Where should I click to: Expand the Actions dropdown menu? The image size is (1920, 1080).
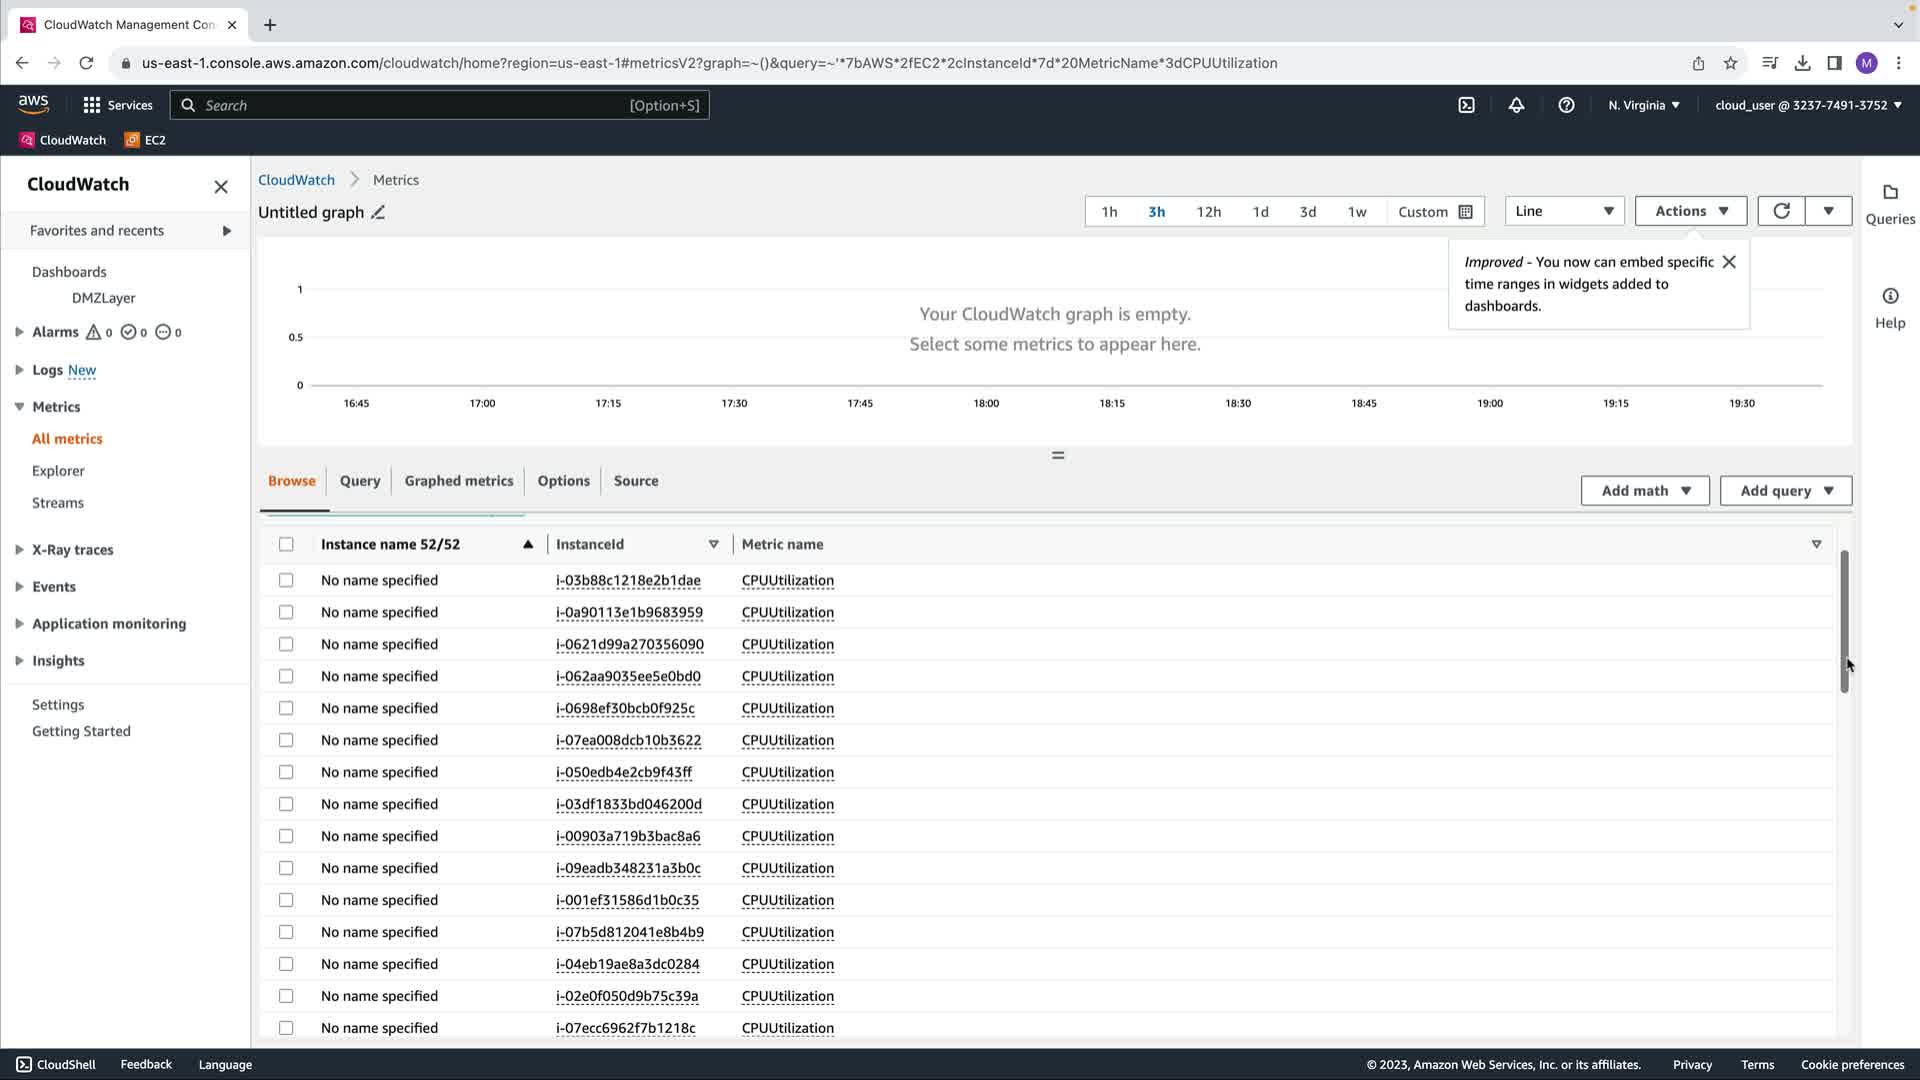(1690, 211)
